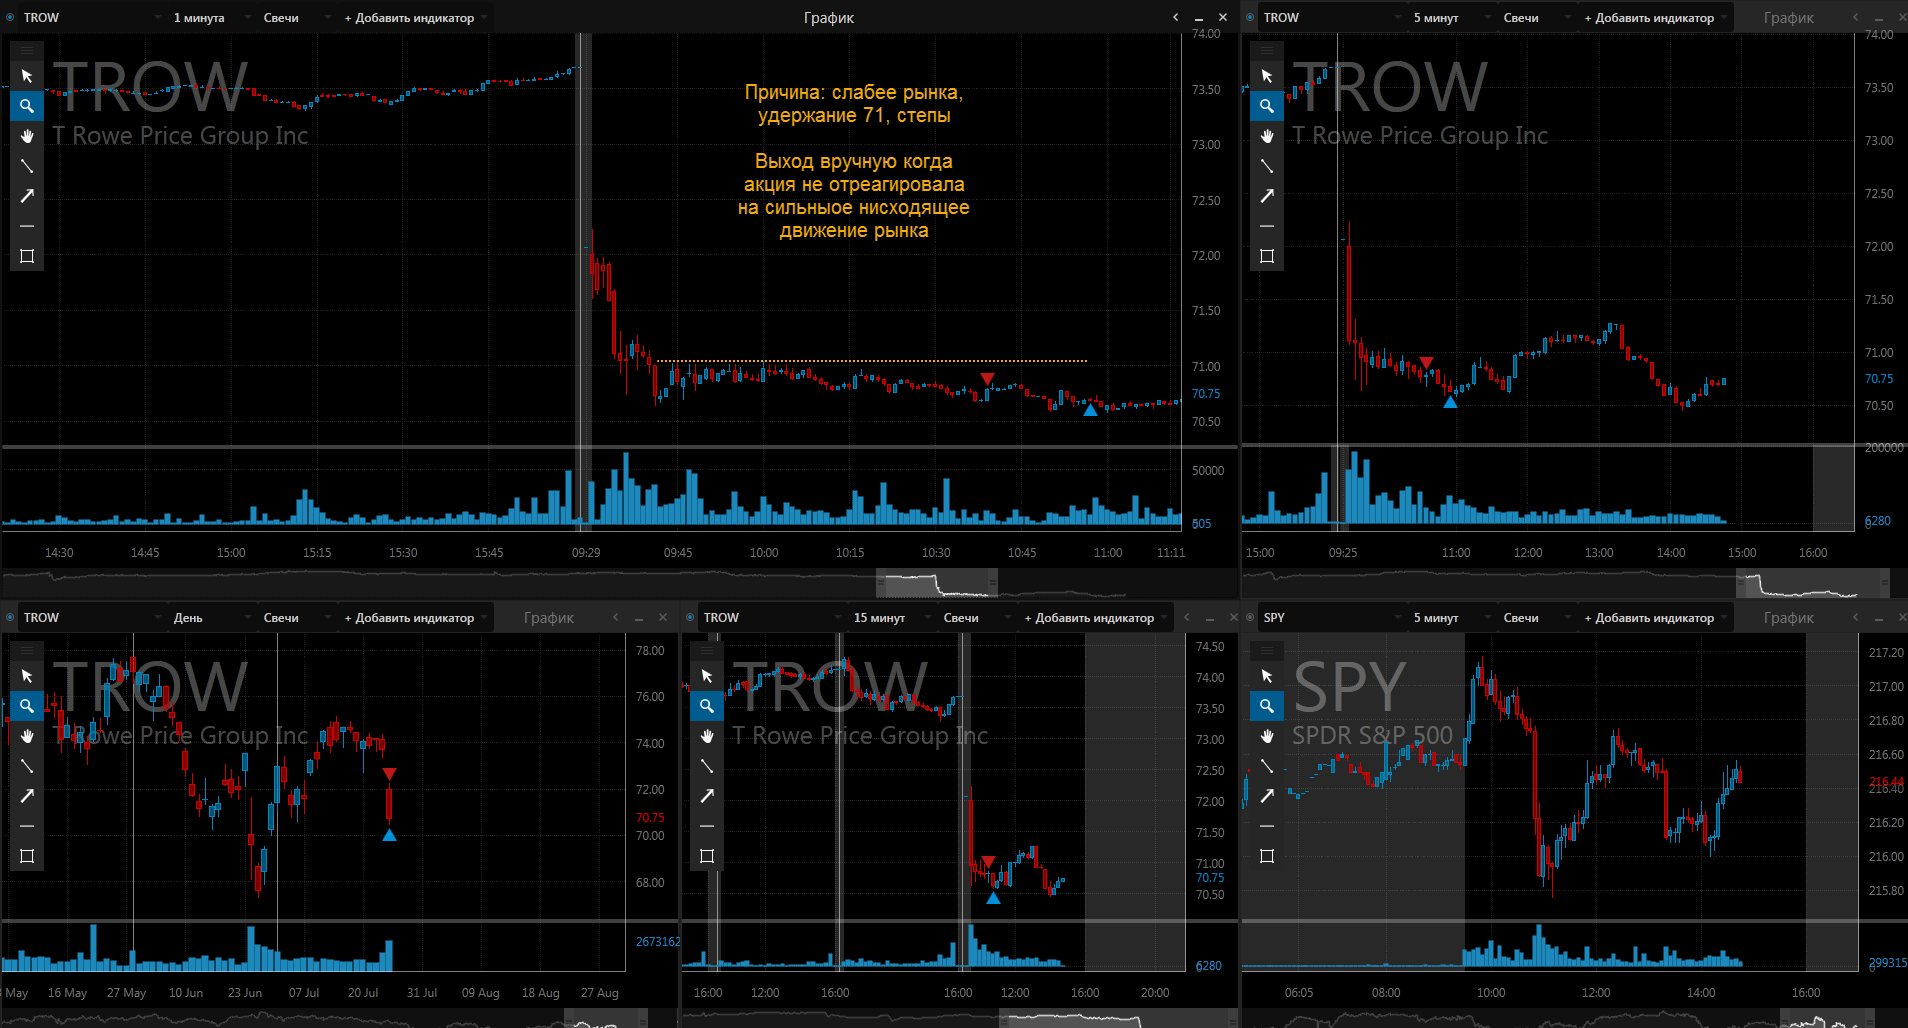Click yellow annotation text 'Причина: слабее рынка'

853,92
